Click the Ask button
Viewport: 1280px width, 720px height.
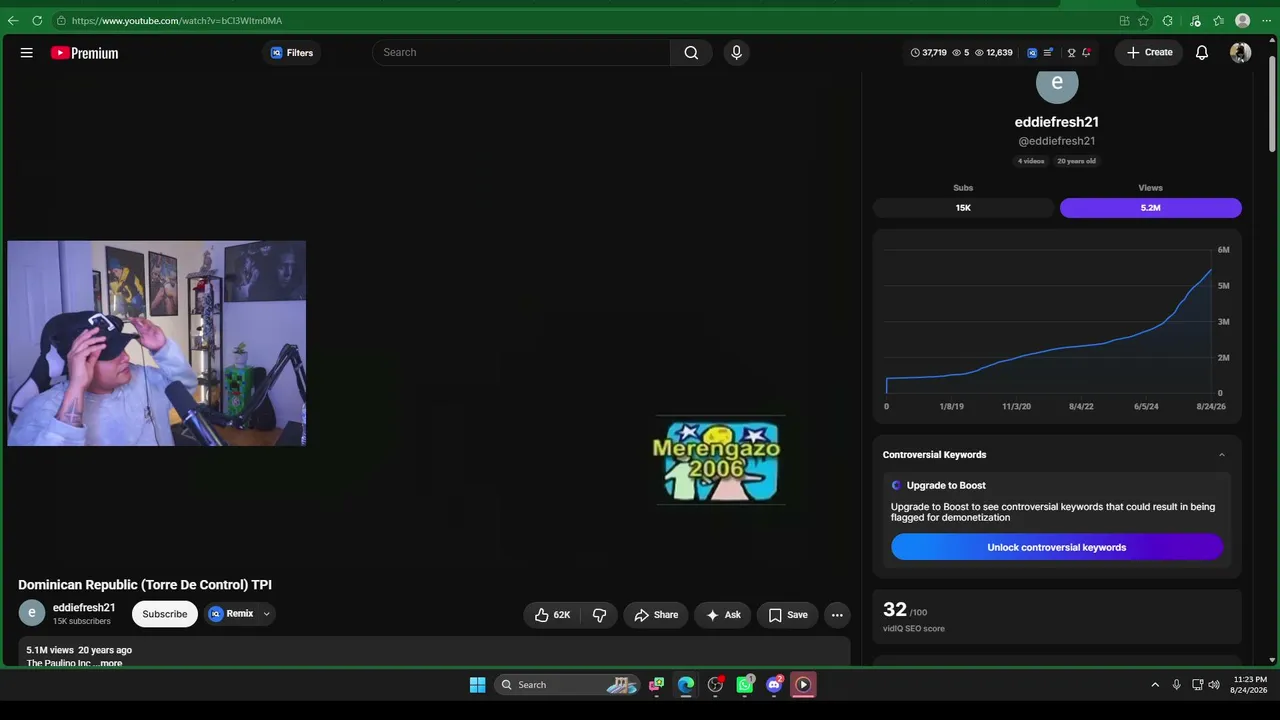coord(723,615)
